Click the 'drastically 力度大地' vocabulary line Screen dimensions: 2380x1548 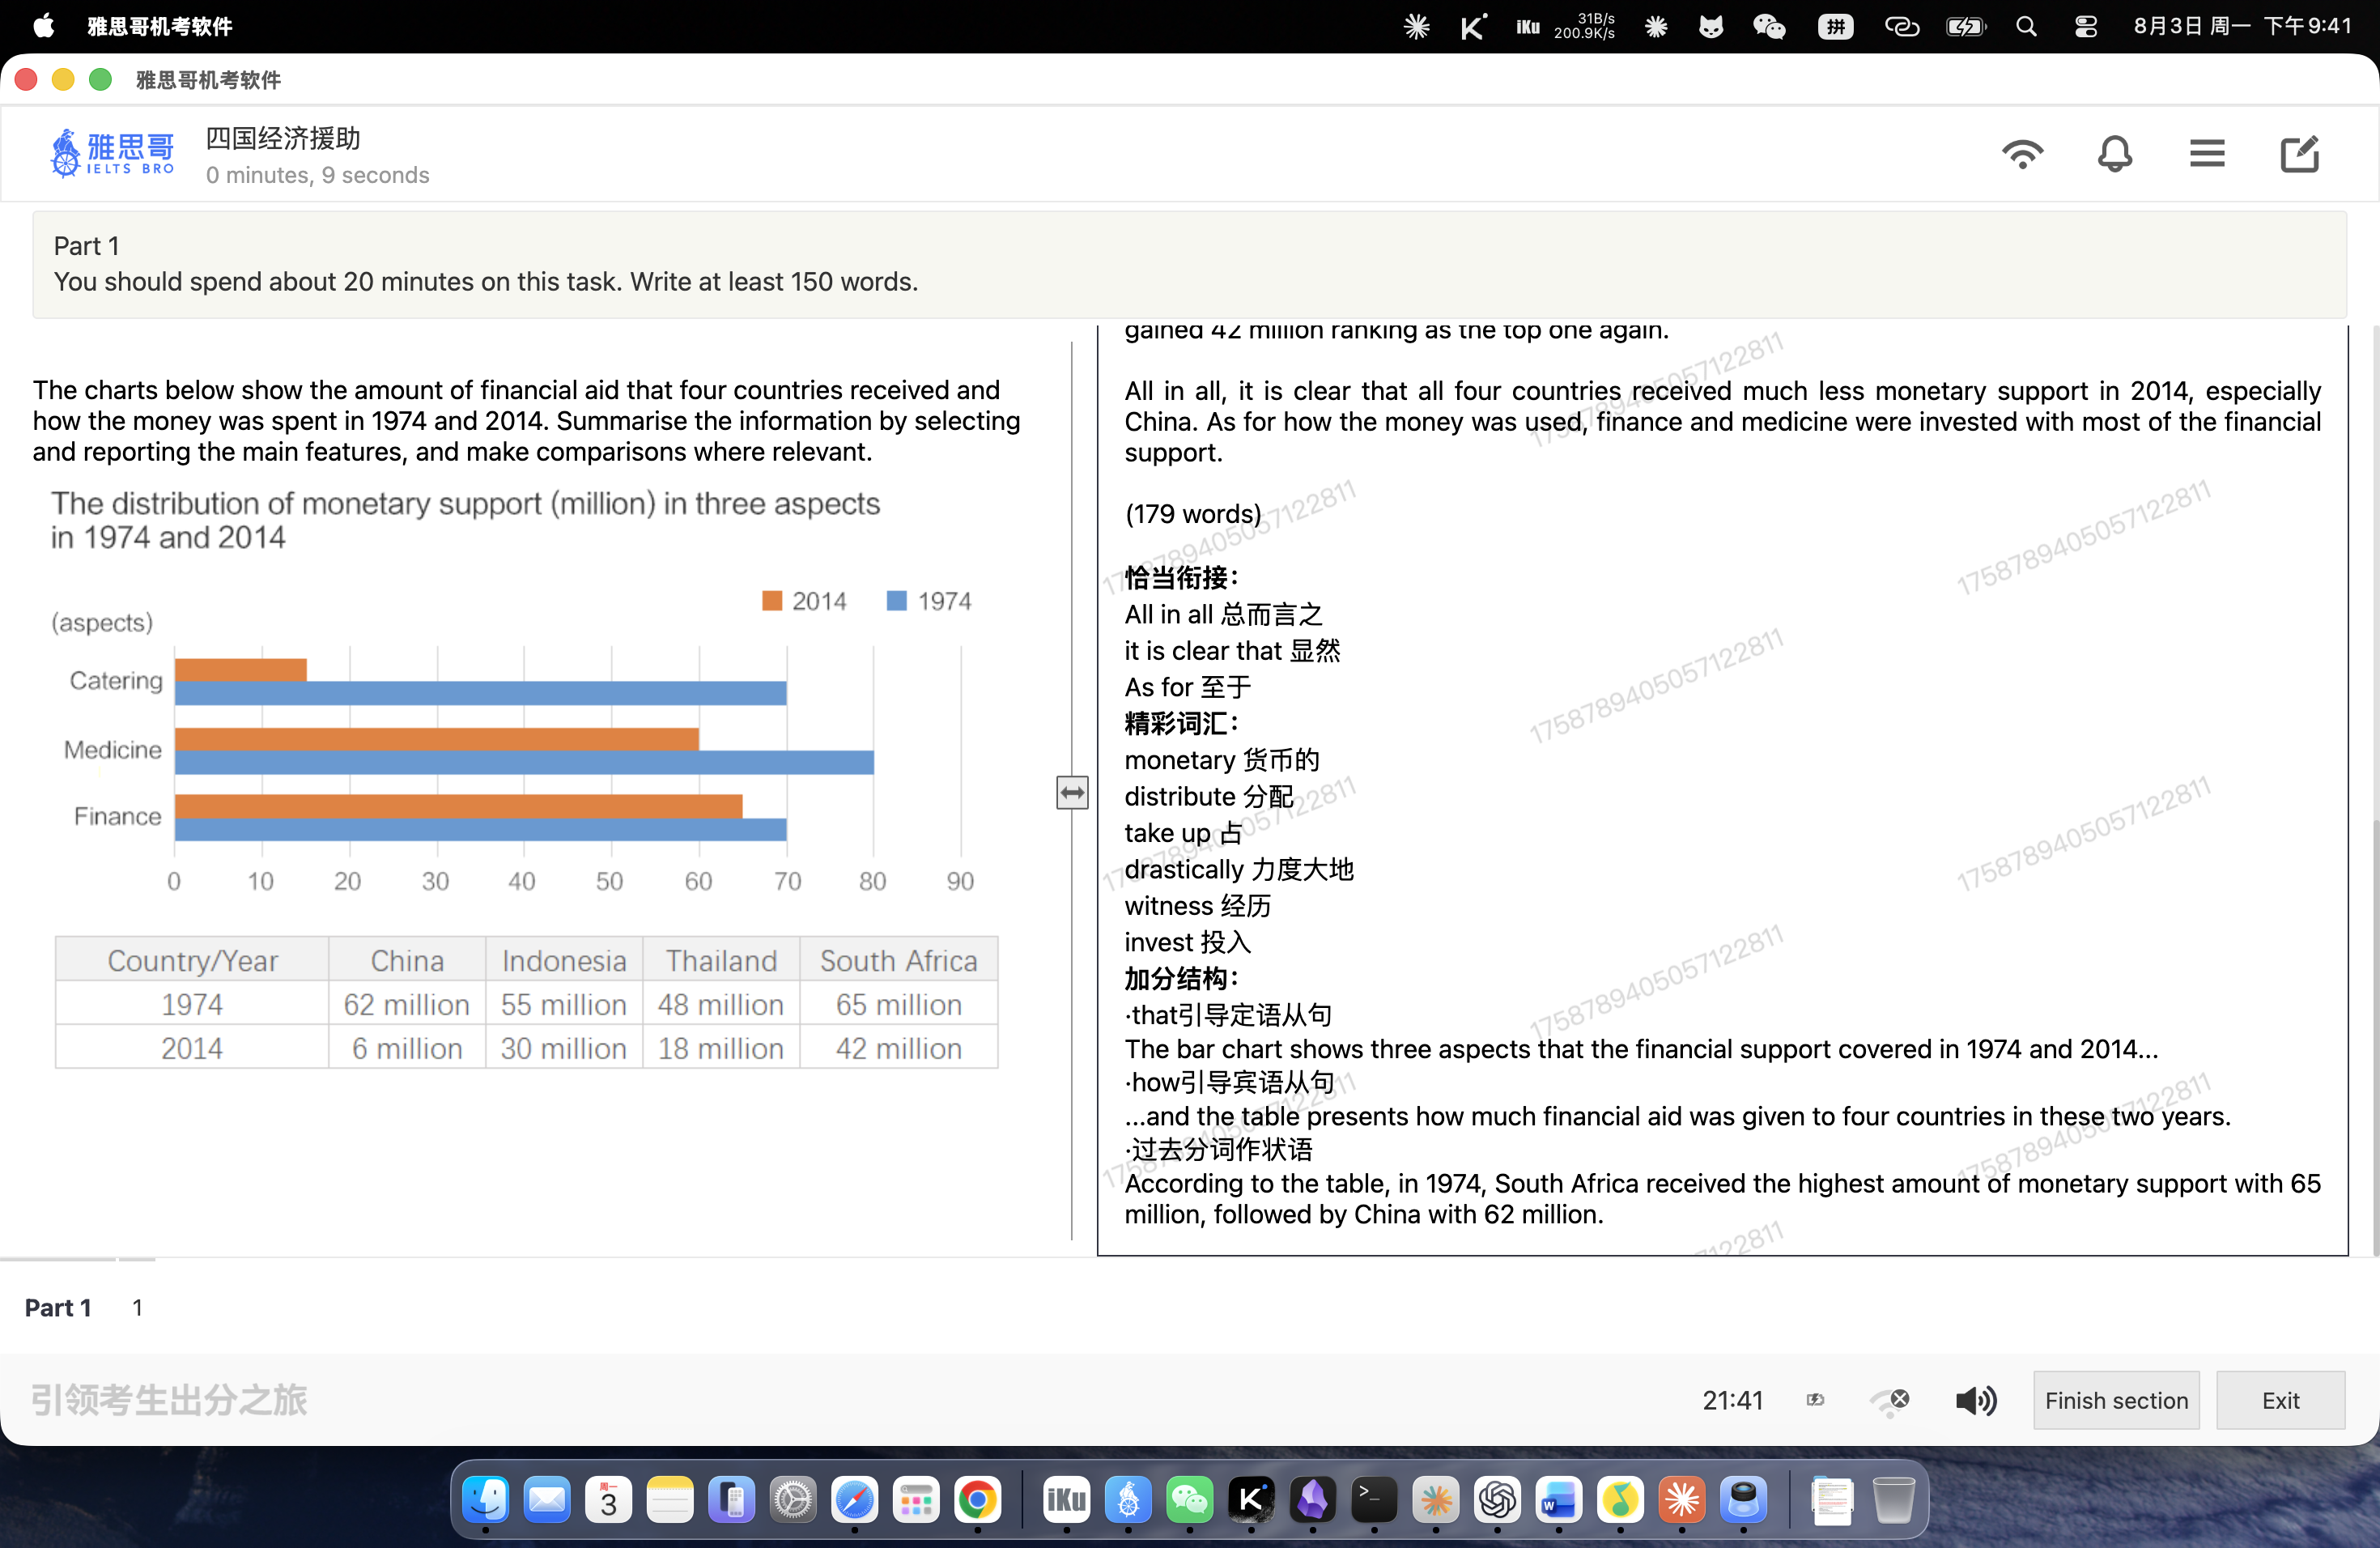pyautogui.click(x=1239, y=869)
